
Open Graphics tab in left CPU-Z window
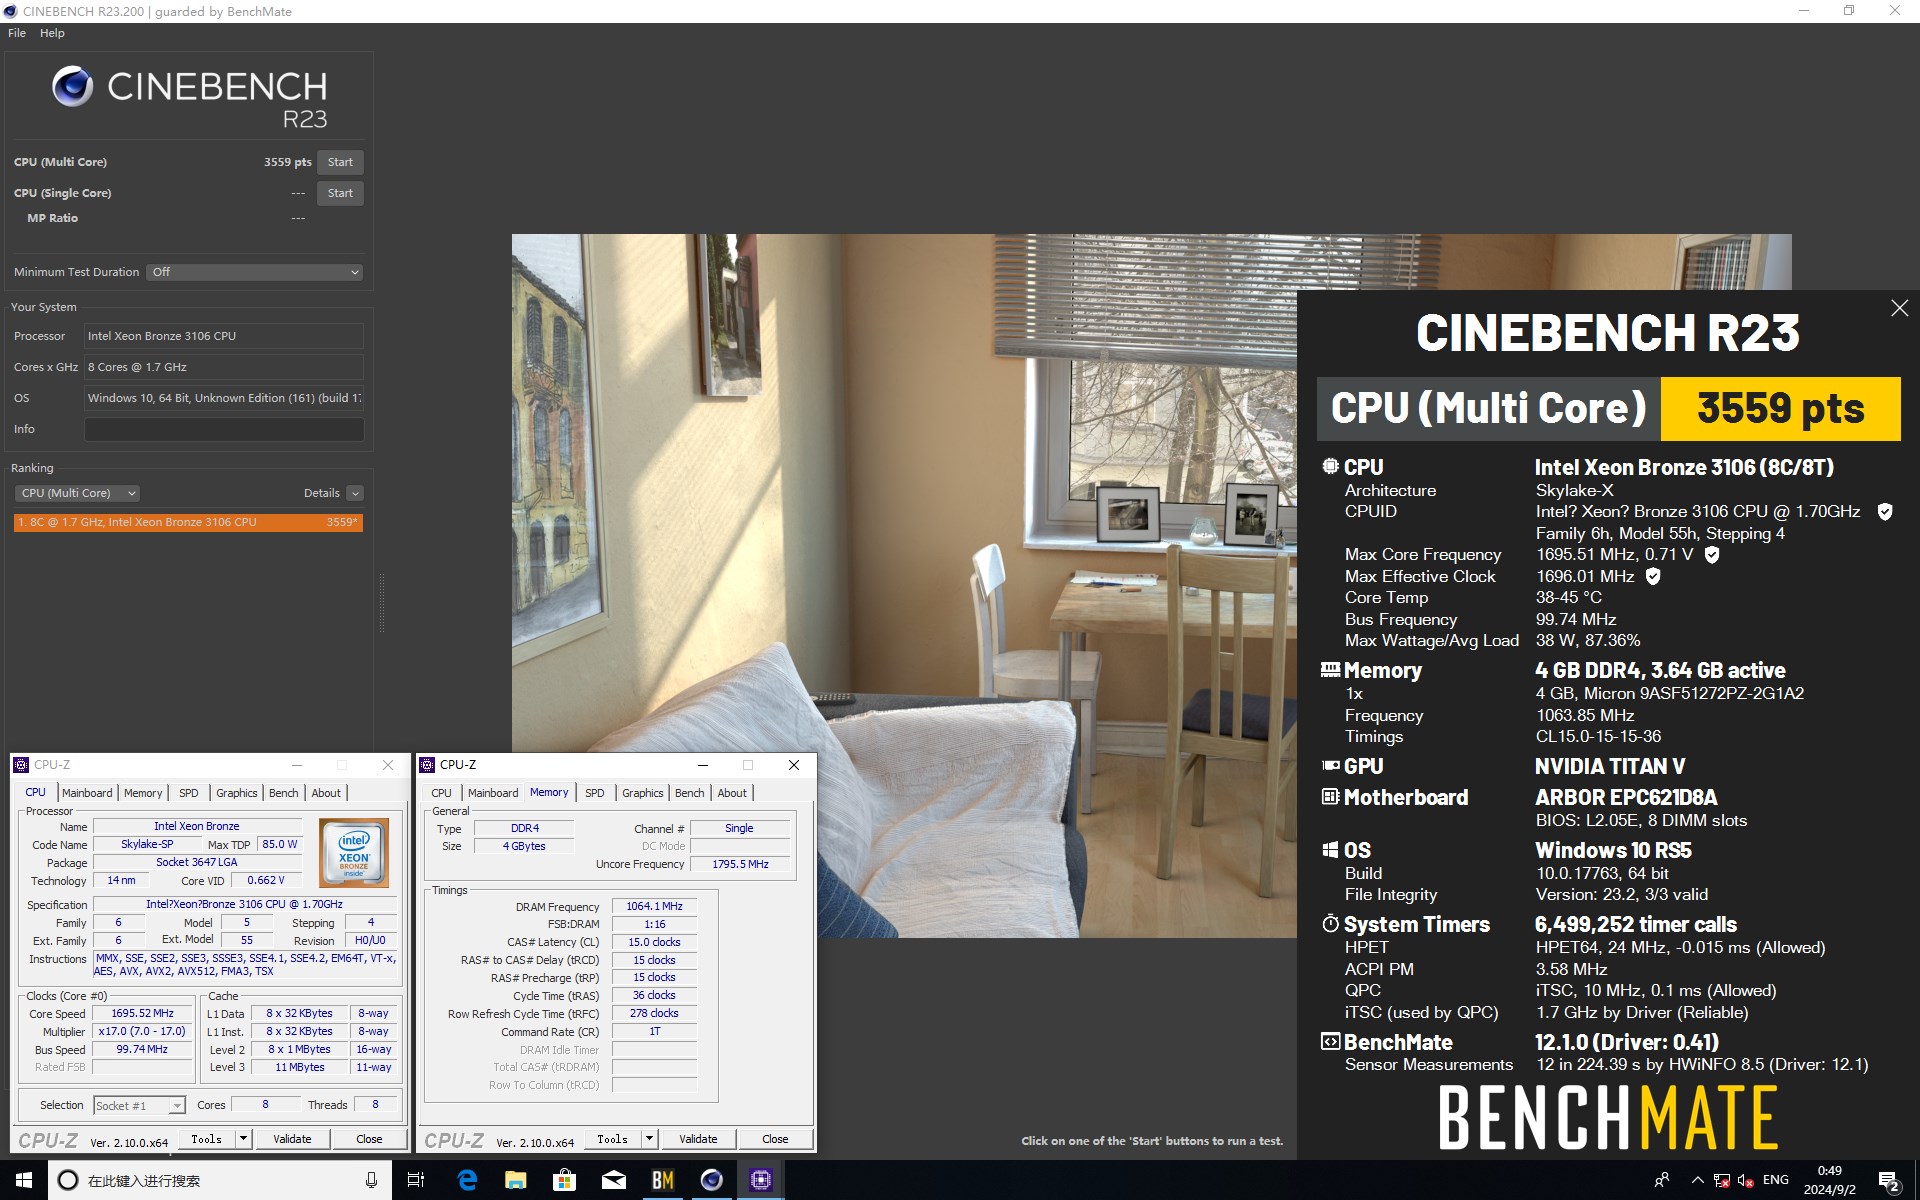click(237, 793)
